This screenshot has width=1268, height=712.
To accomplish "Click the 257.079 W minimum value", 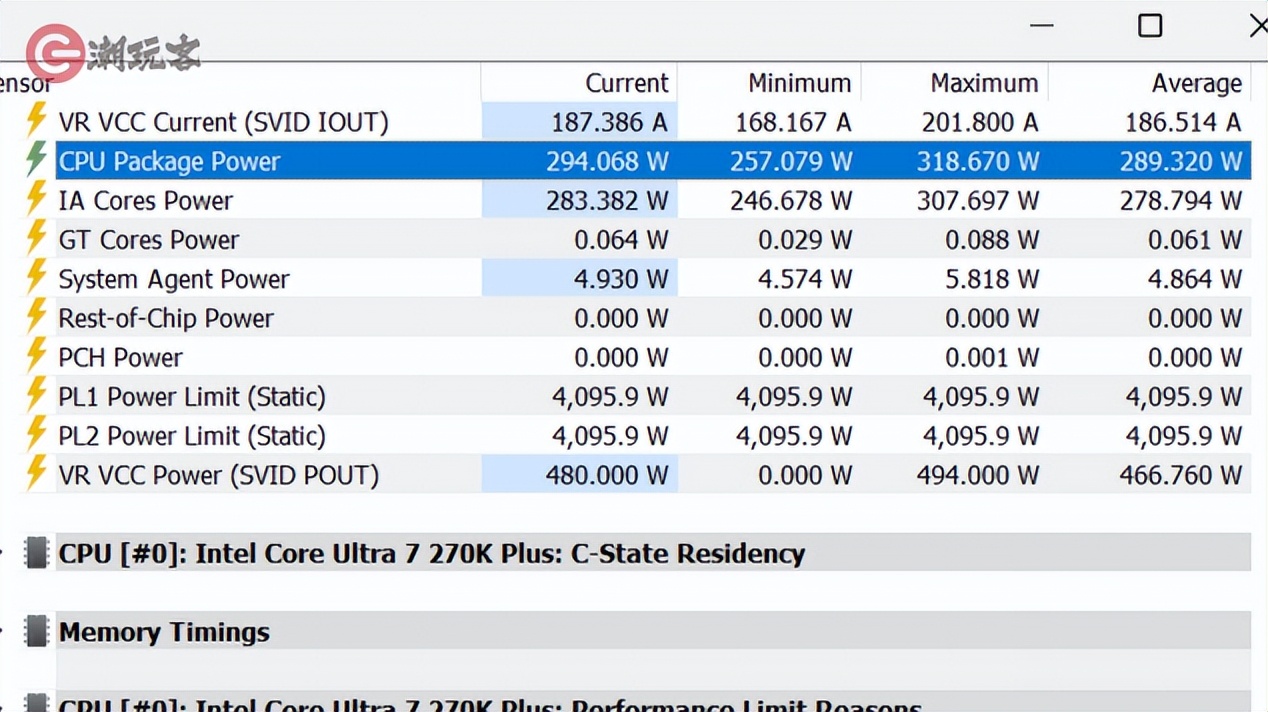I will coord(791,161).
